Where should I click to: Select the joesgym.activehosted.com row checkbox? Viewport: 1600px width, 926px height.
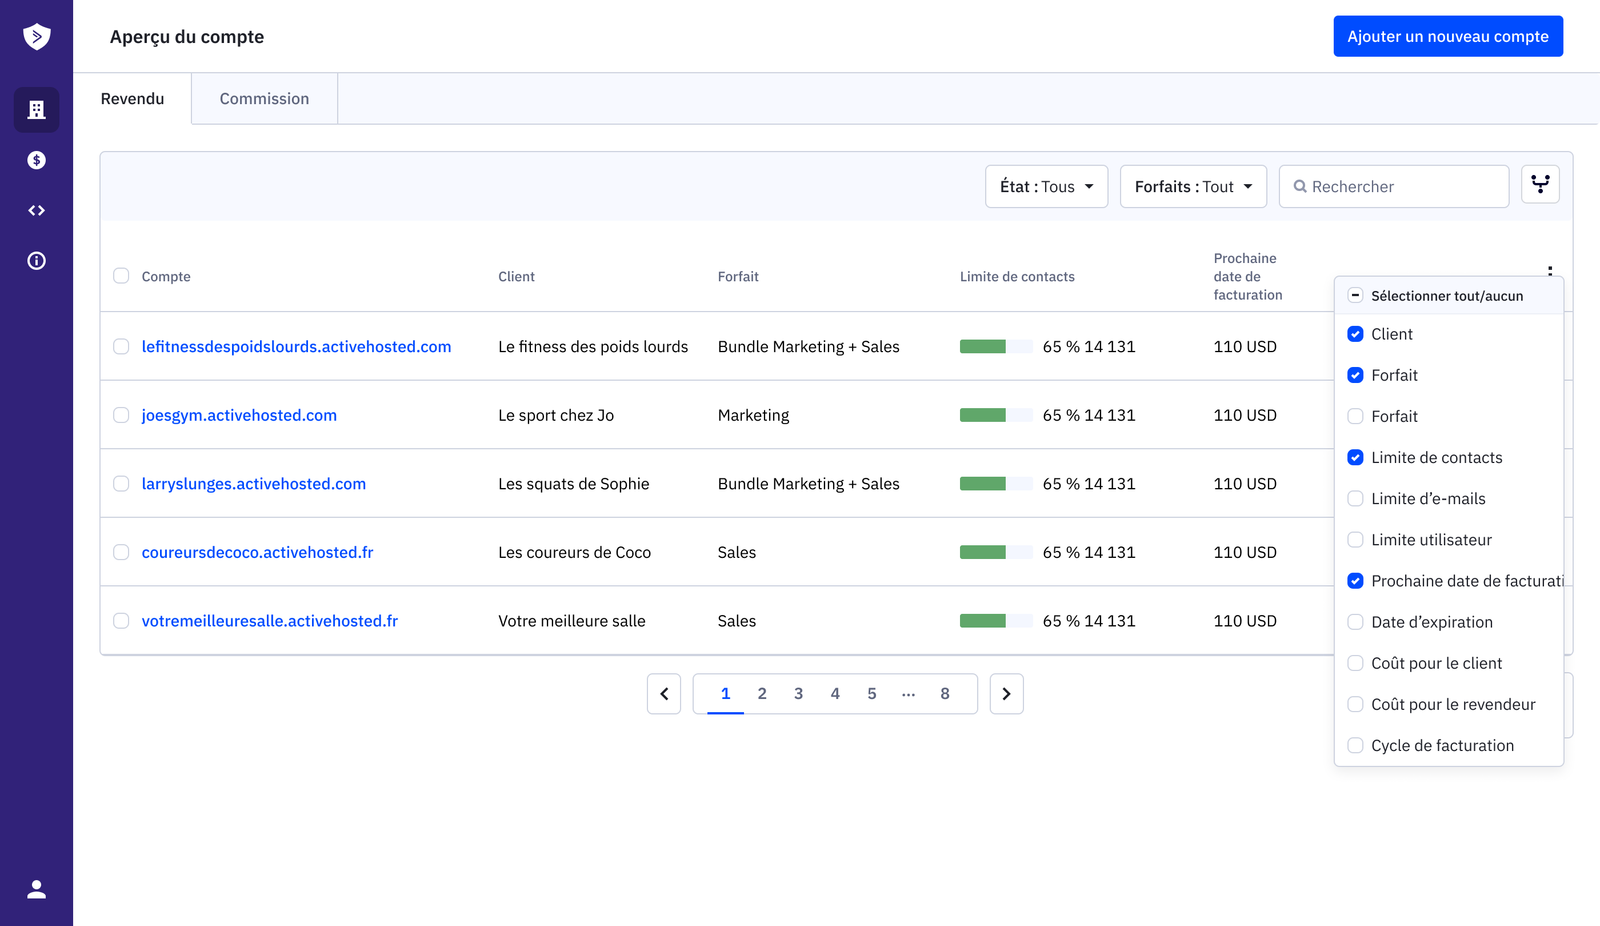click(121, 415)
